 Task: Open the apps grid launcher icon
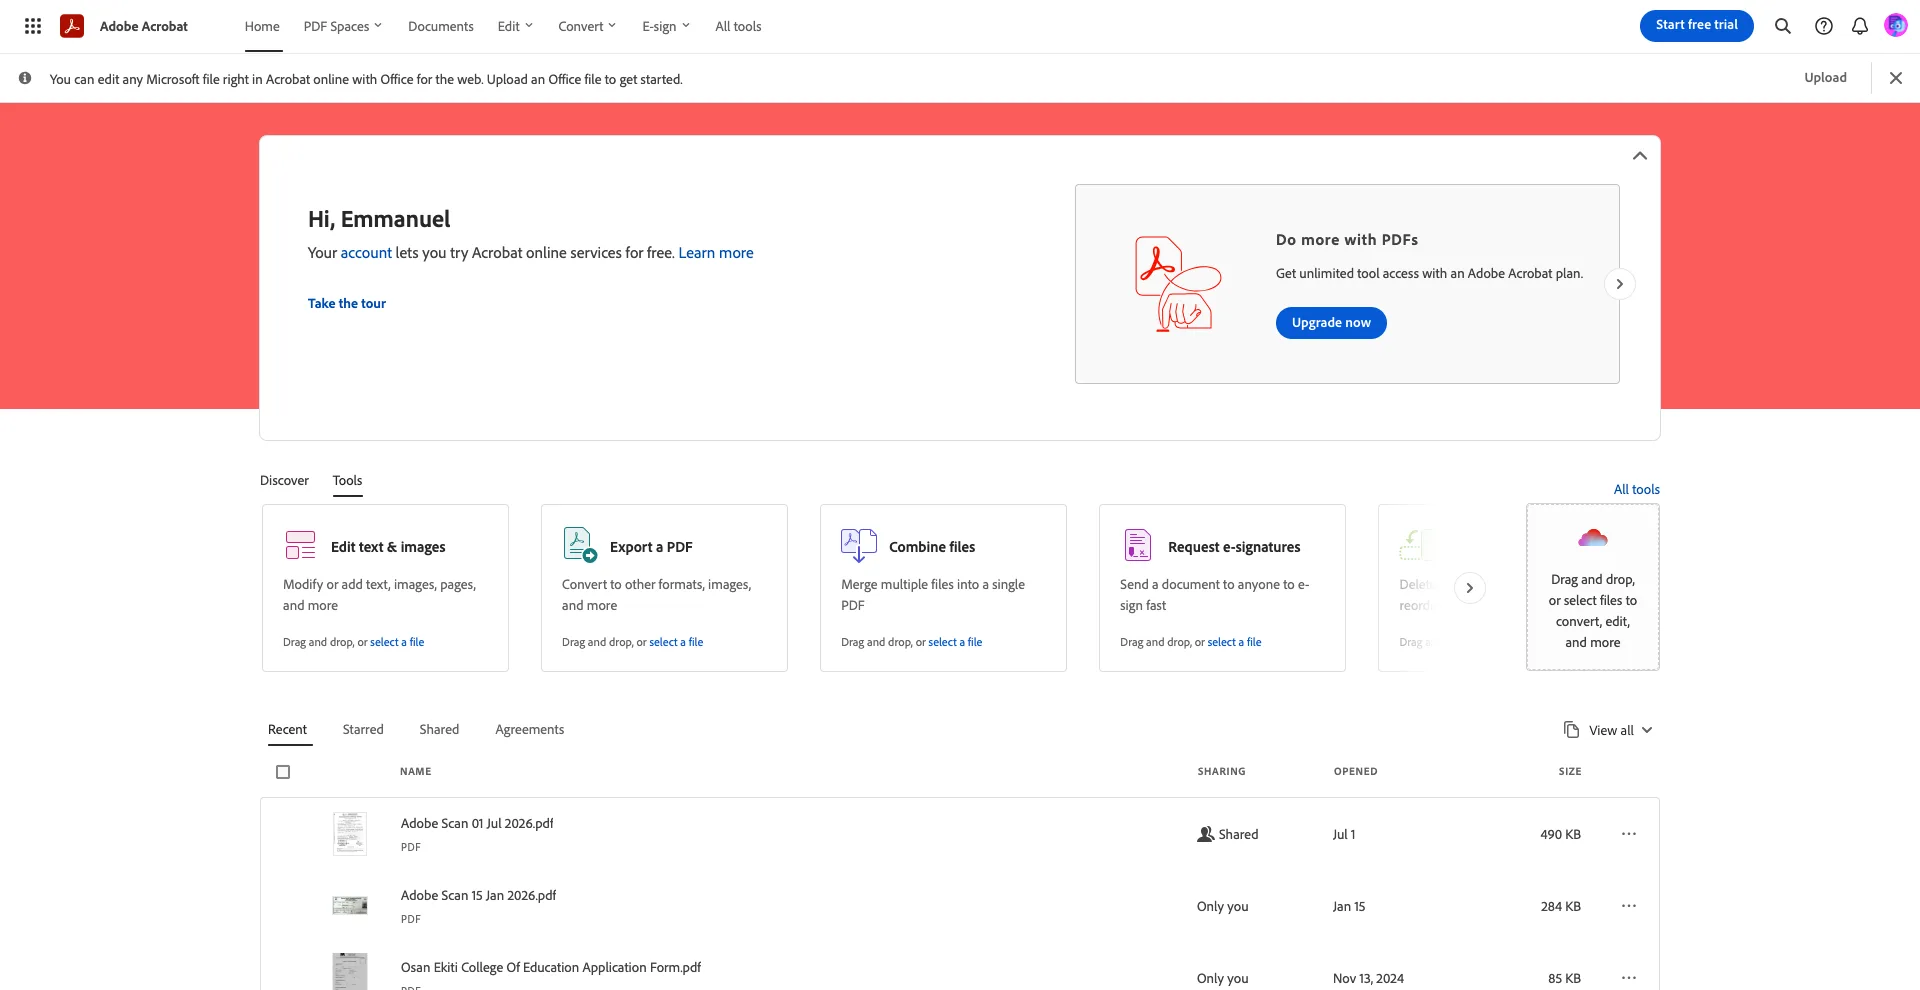pos(33,26)
